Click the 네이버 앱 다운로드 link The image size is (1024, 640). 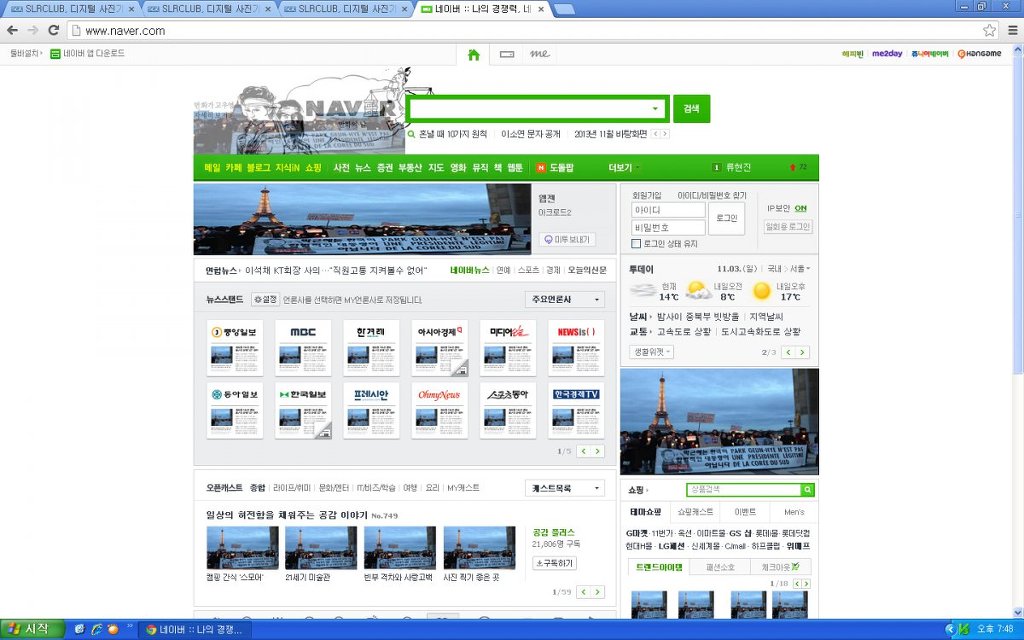click(88, 54)
